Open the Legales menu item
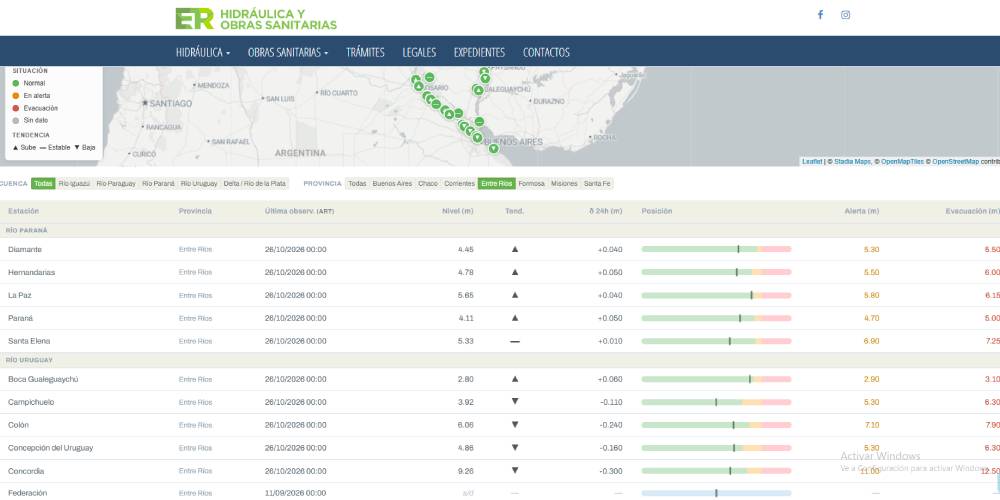Screen dimensions: 1000x500 (419, 52)
